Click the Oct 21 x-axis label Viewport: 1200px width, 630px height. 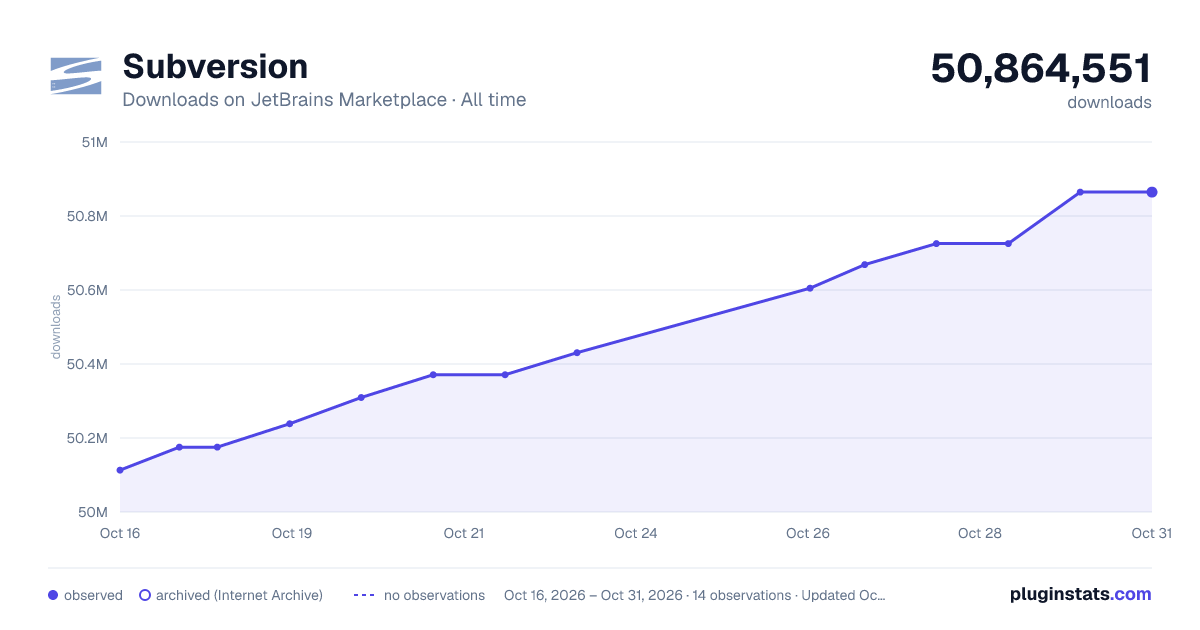pyautogui.click(x=464, y=533)
